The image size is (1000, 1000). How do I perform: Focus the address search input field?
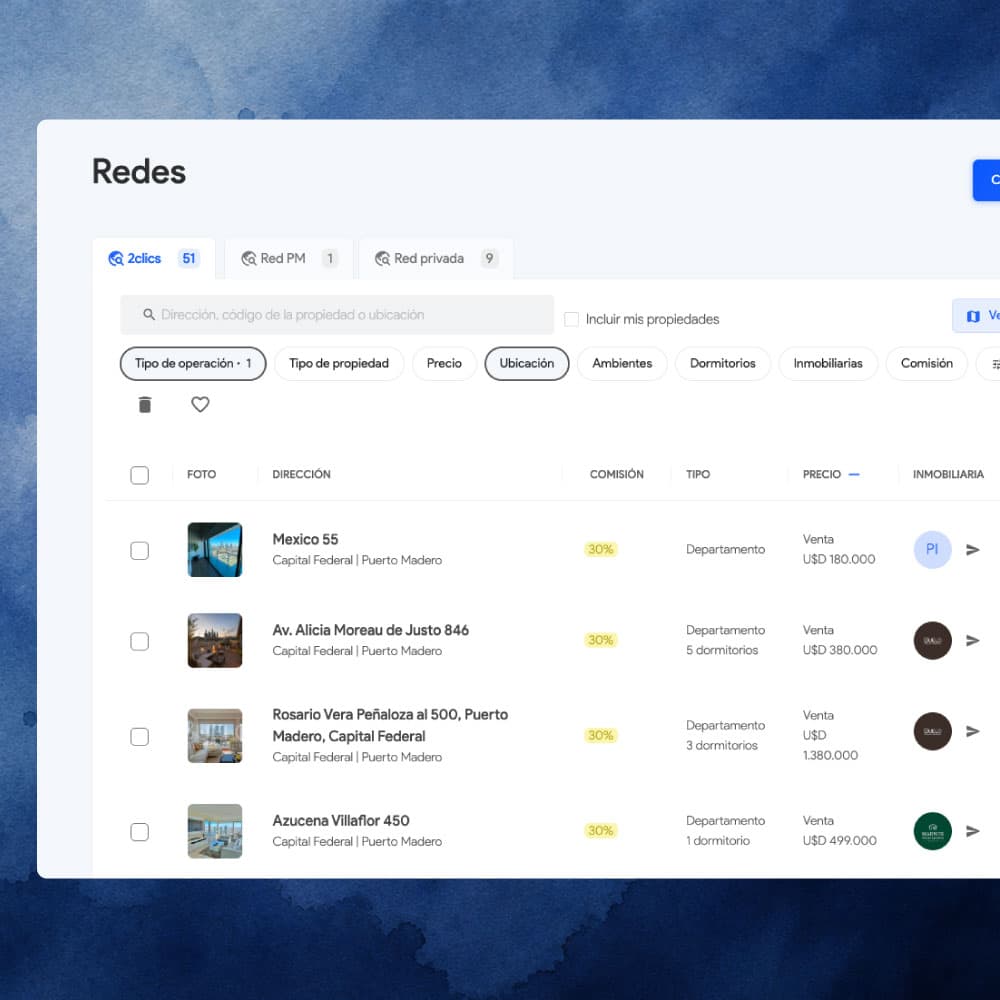[x=337, y=314]
